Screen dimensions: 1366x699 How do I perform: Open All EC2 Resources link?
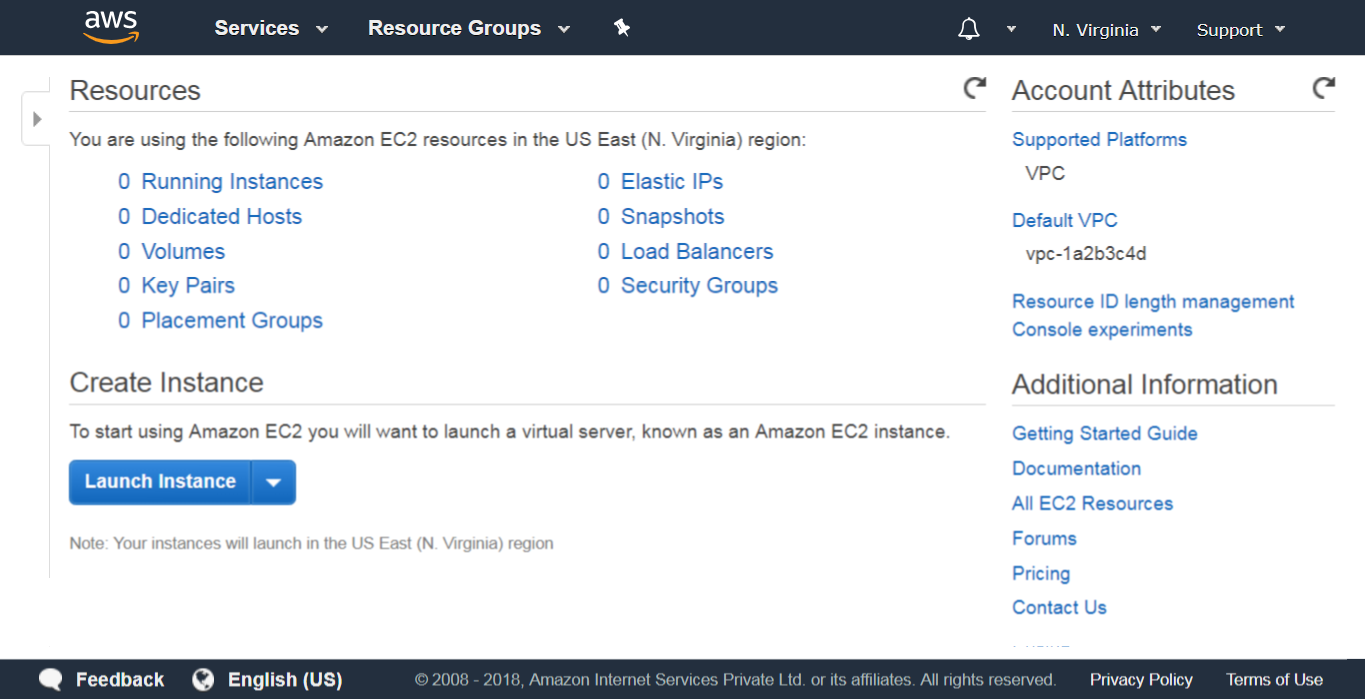[x=1092, y=504]
